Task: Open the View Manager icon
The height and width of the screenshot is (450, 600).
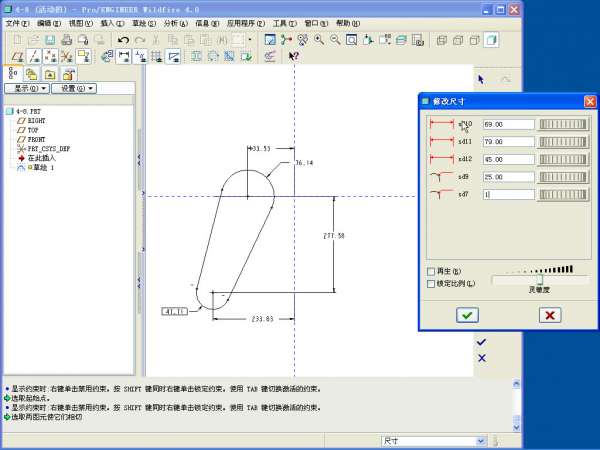Action: click(417, 40)
